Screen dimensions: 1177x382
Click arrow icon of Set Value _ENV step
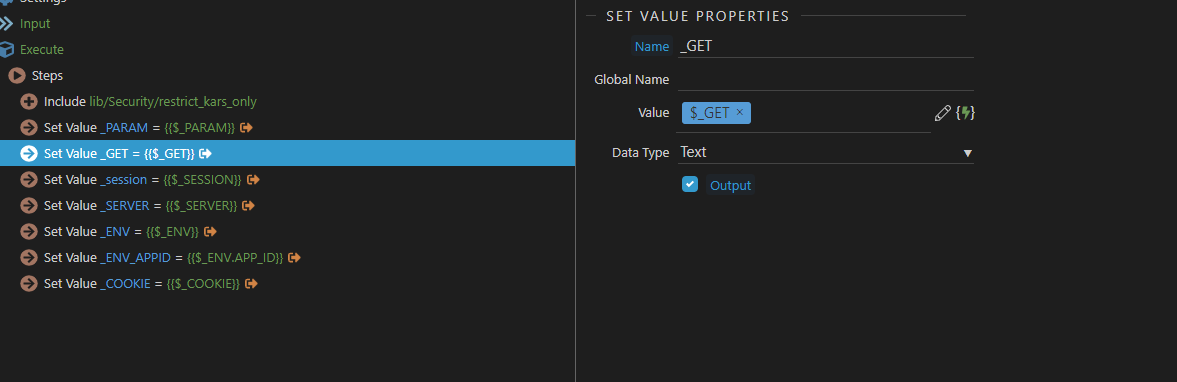pyautogui.click(x=29, y=231)
